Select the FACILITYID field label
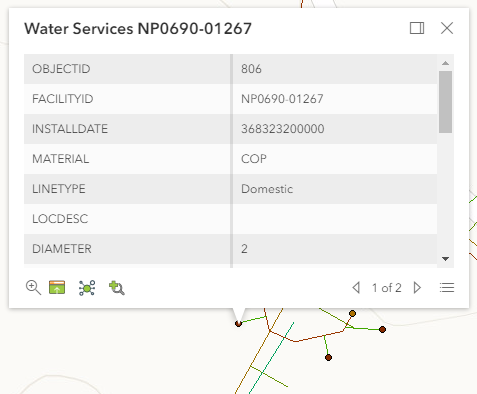This screenshot has height=394, width=477. click(x=63, y=99)
